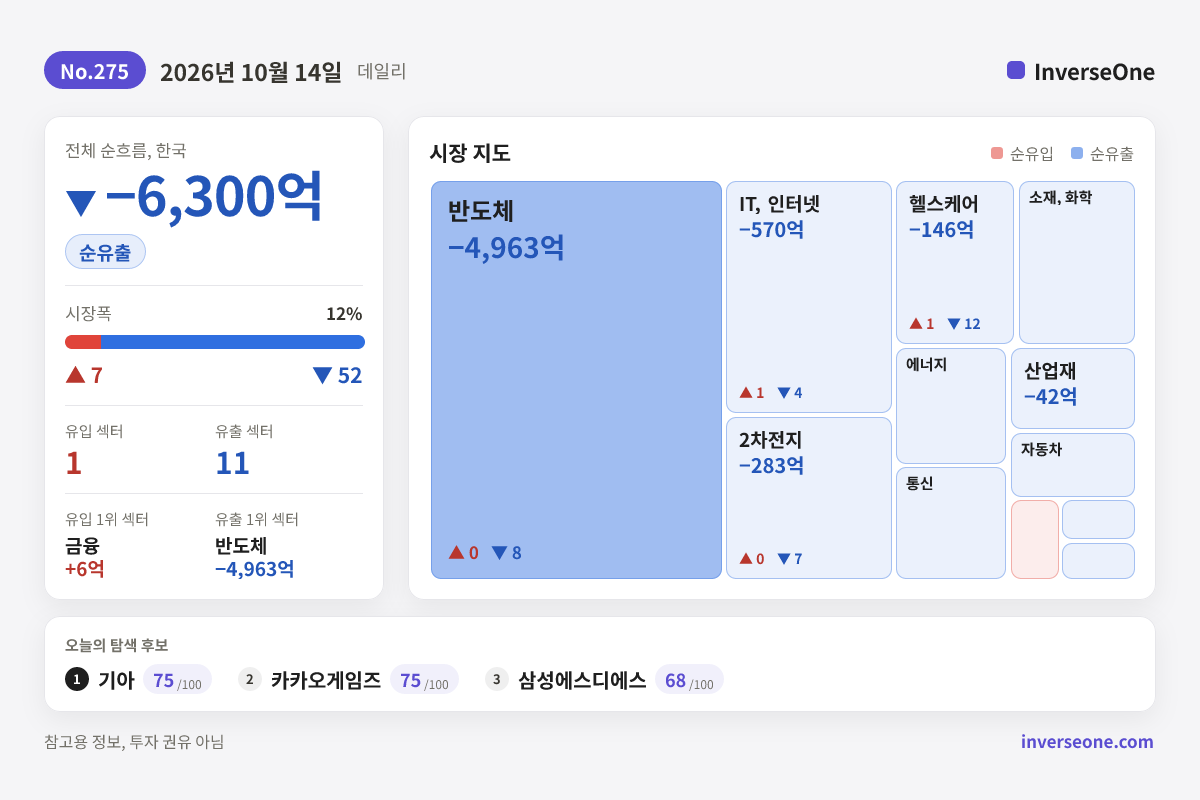Click the 12% market breadth value
1200x800 pixels.
(344, 313)
